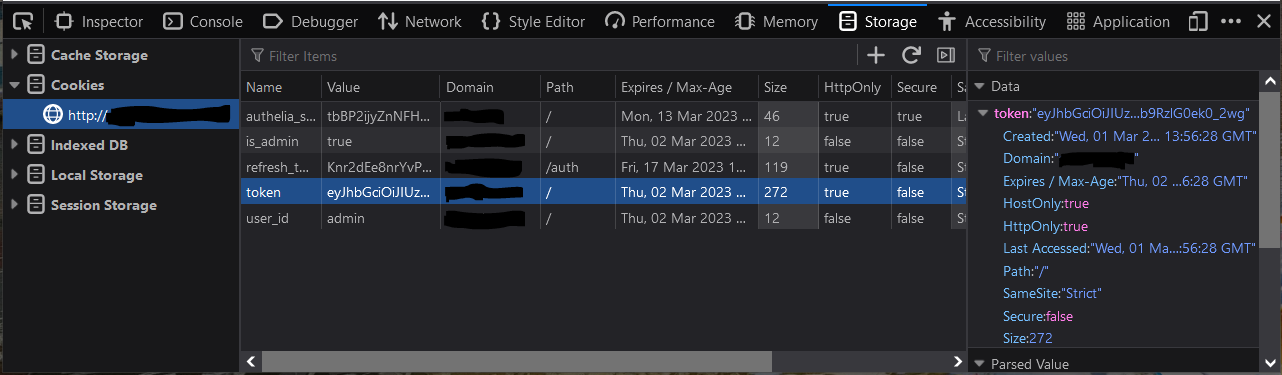This screenshot has width=1282, height=375.
Task: Switch to the Network tab
Action: click(419, 21)
